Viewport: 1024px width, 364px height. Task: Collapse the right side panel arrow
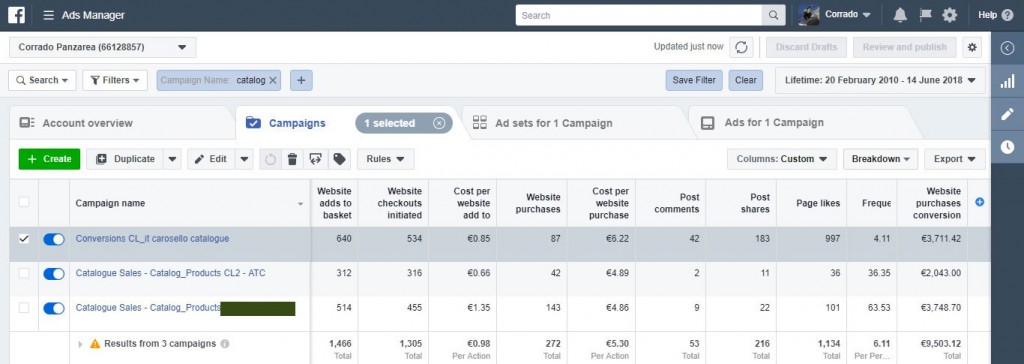(x=1008, y=48)
